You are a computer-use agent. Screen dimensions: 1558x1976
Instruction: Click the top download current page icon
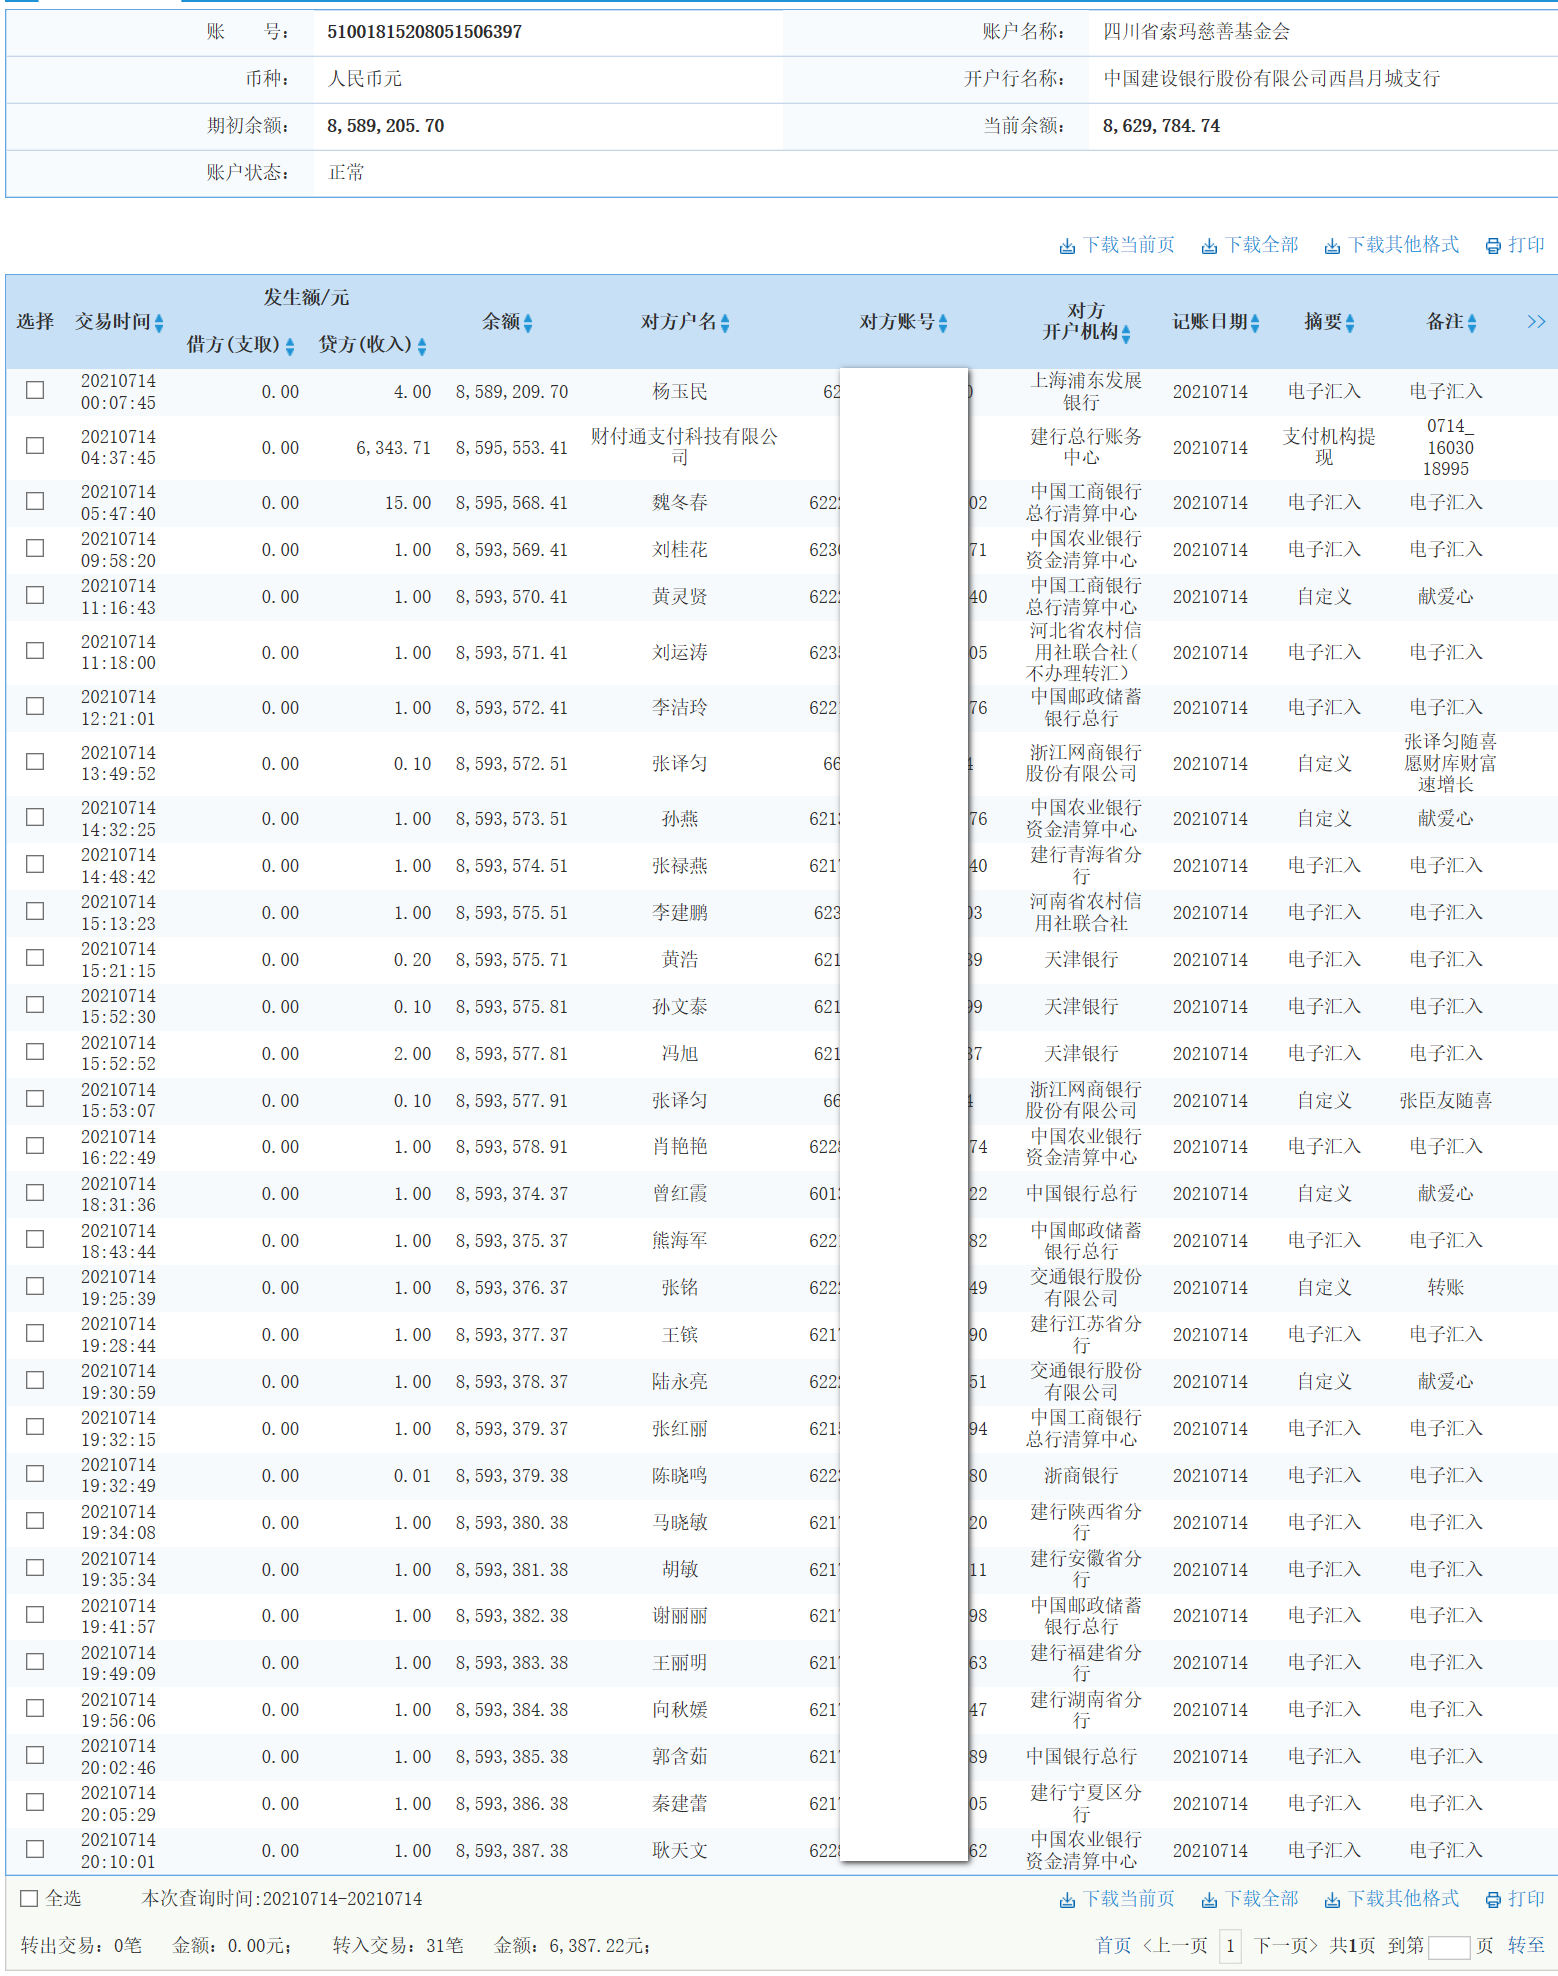(x=1067, y=246)
